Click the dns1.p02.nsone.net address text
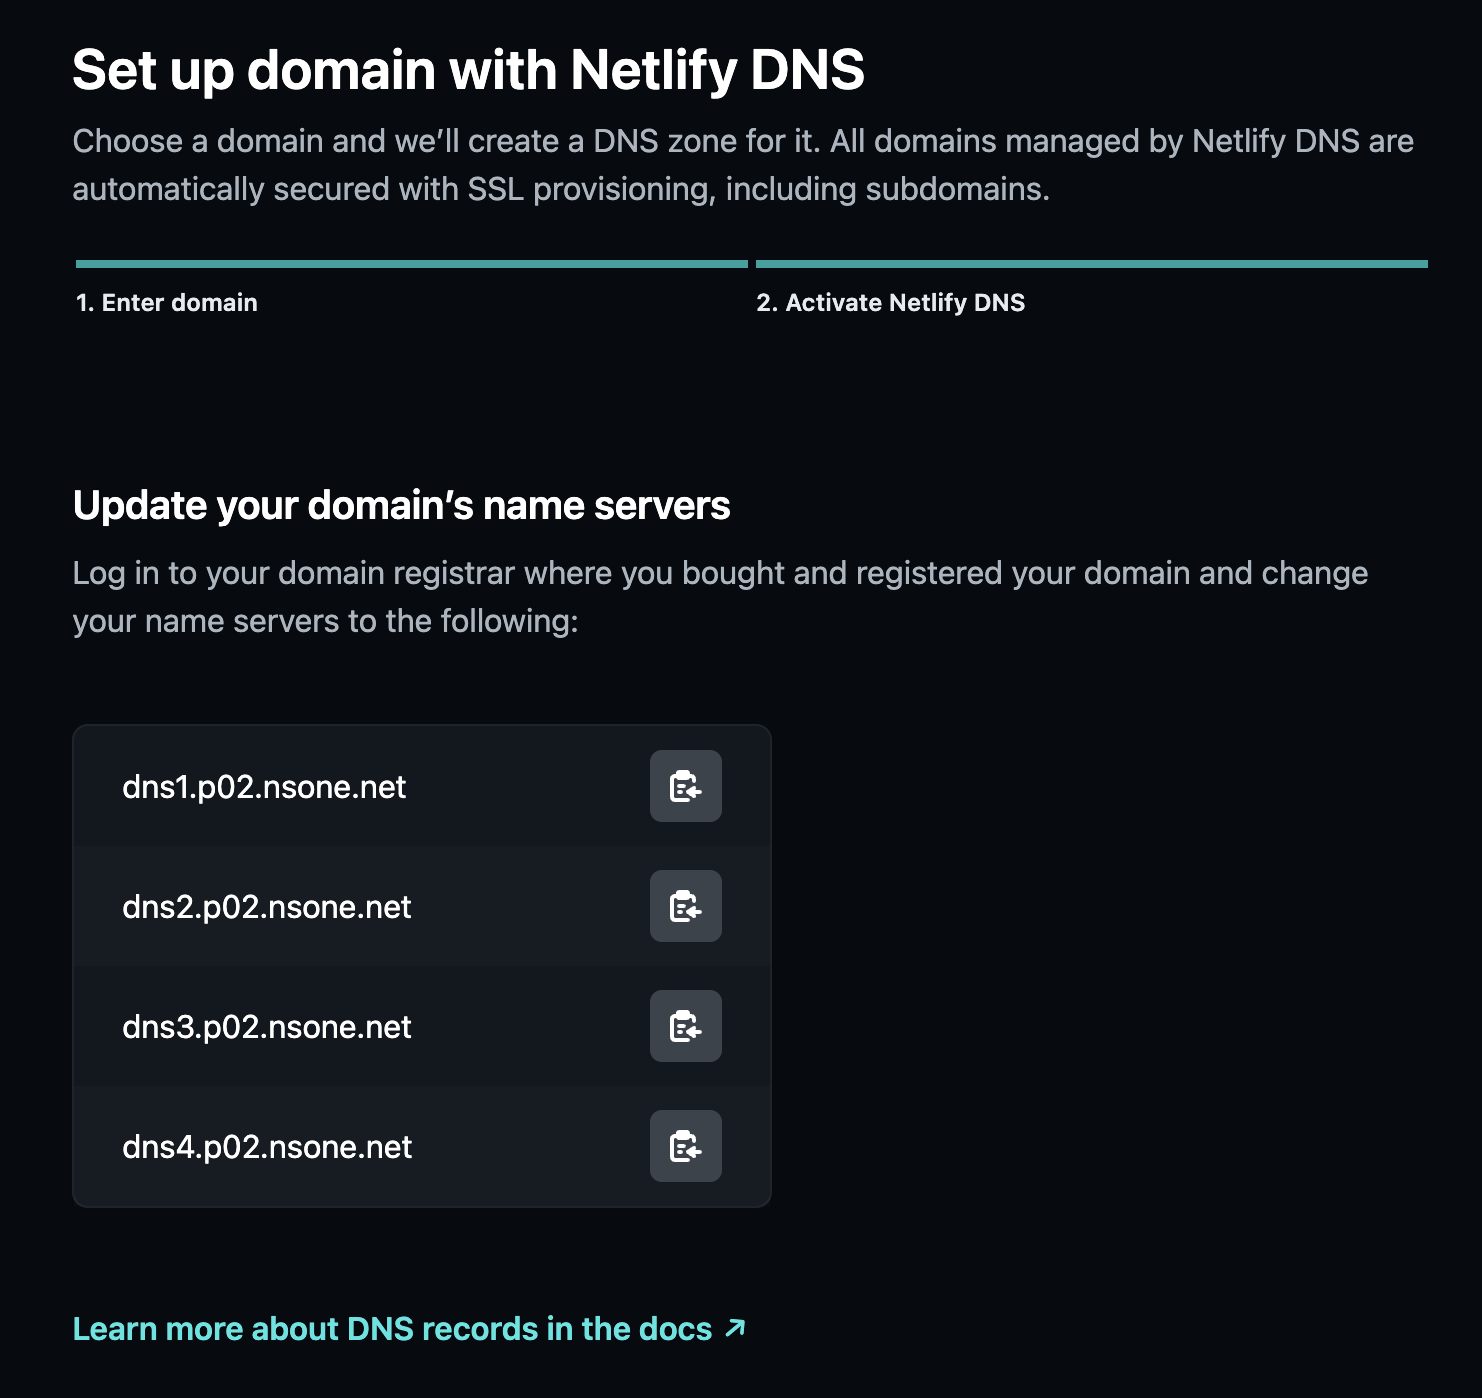 (x=264, y=787)
